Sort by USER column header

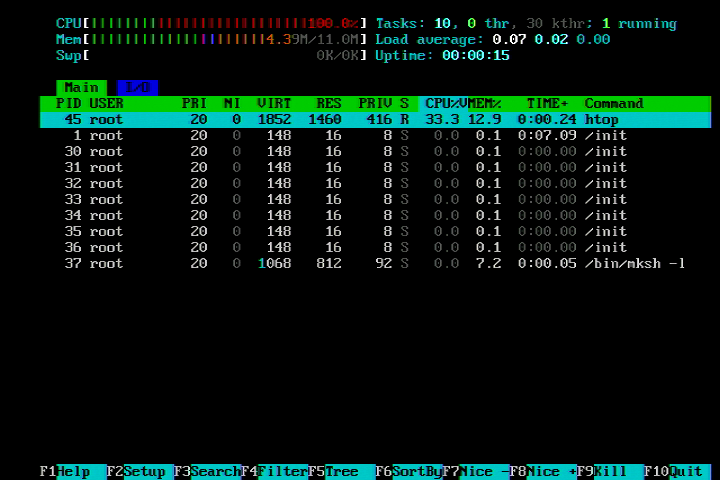click(x=107, y=103)
